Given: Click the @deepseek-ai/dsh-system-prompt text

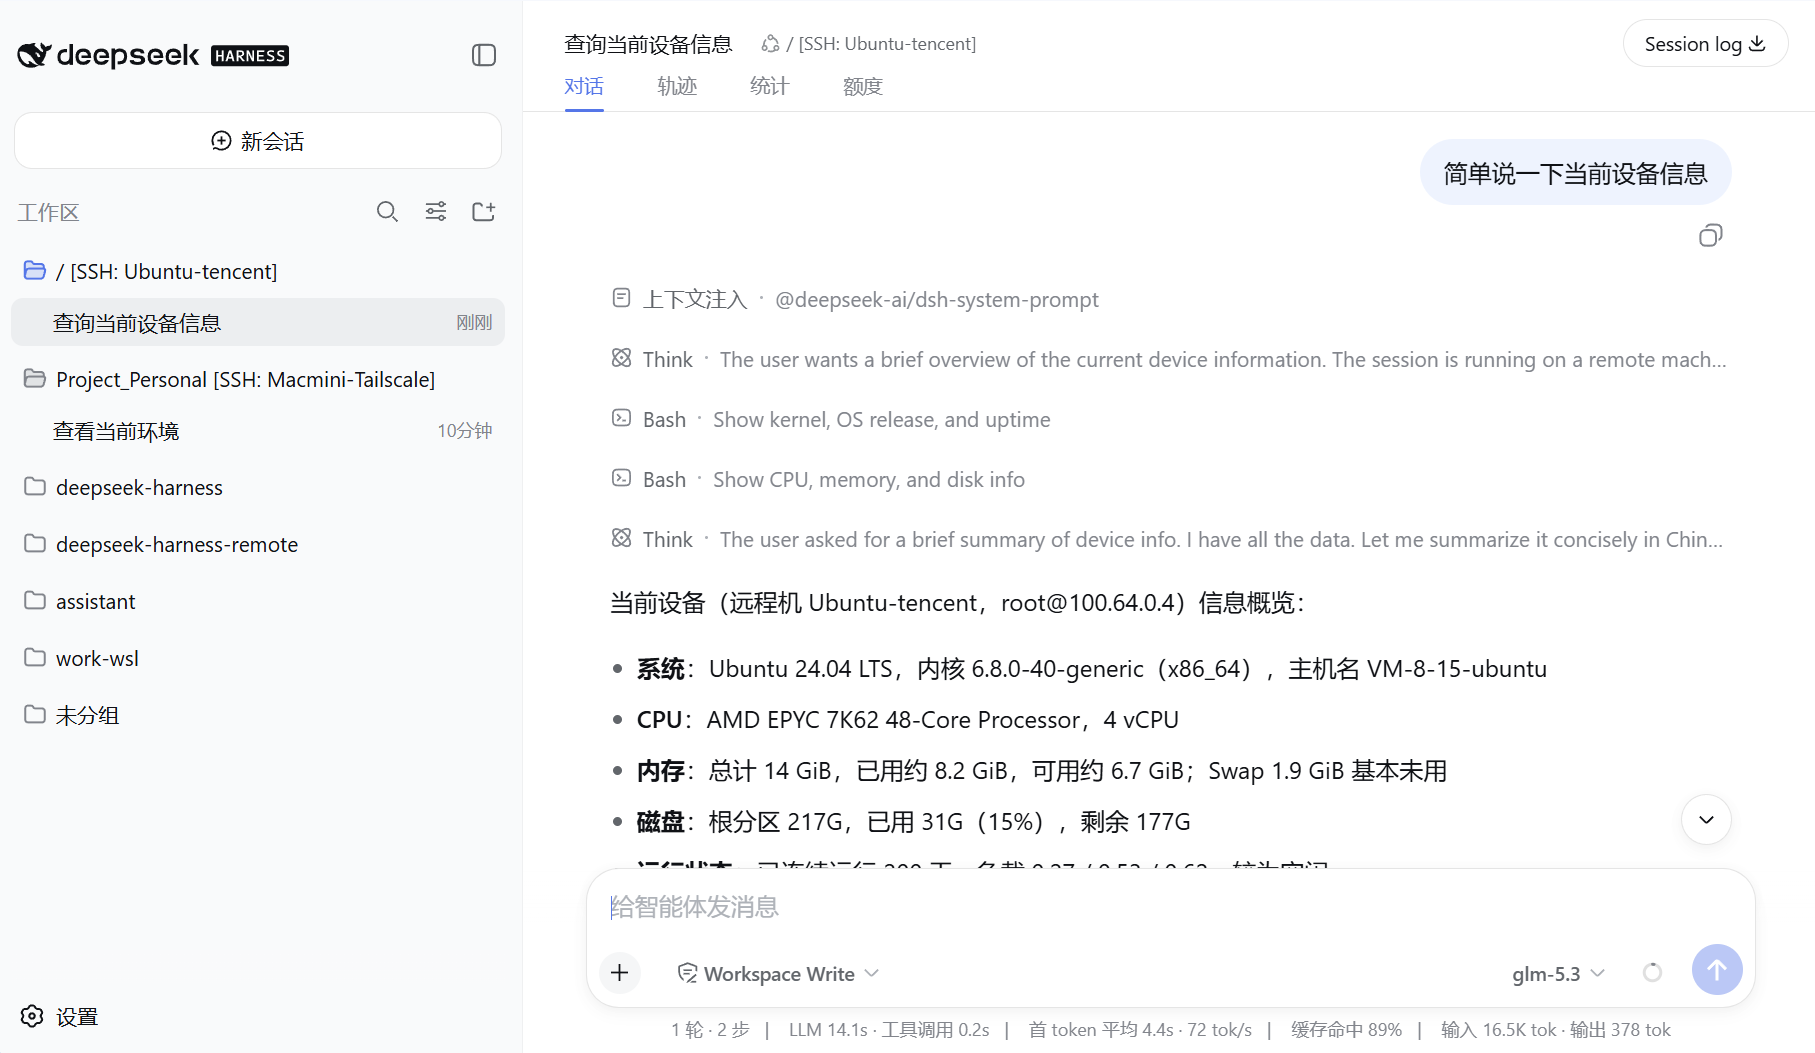Looking at the screenshot, I should pyautogui.click(x=937, y=300).
